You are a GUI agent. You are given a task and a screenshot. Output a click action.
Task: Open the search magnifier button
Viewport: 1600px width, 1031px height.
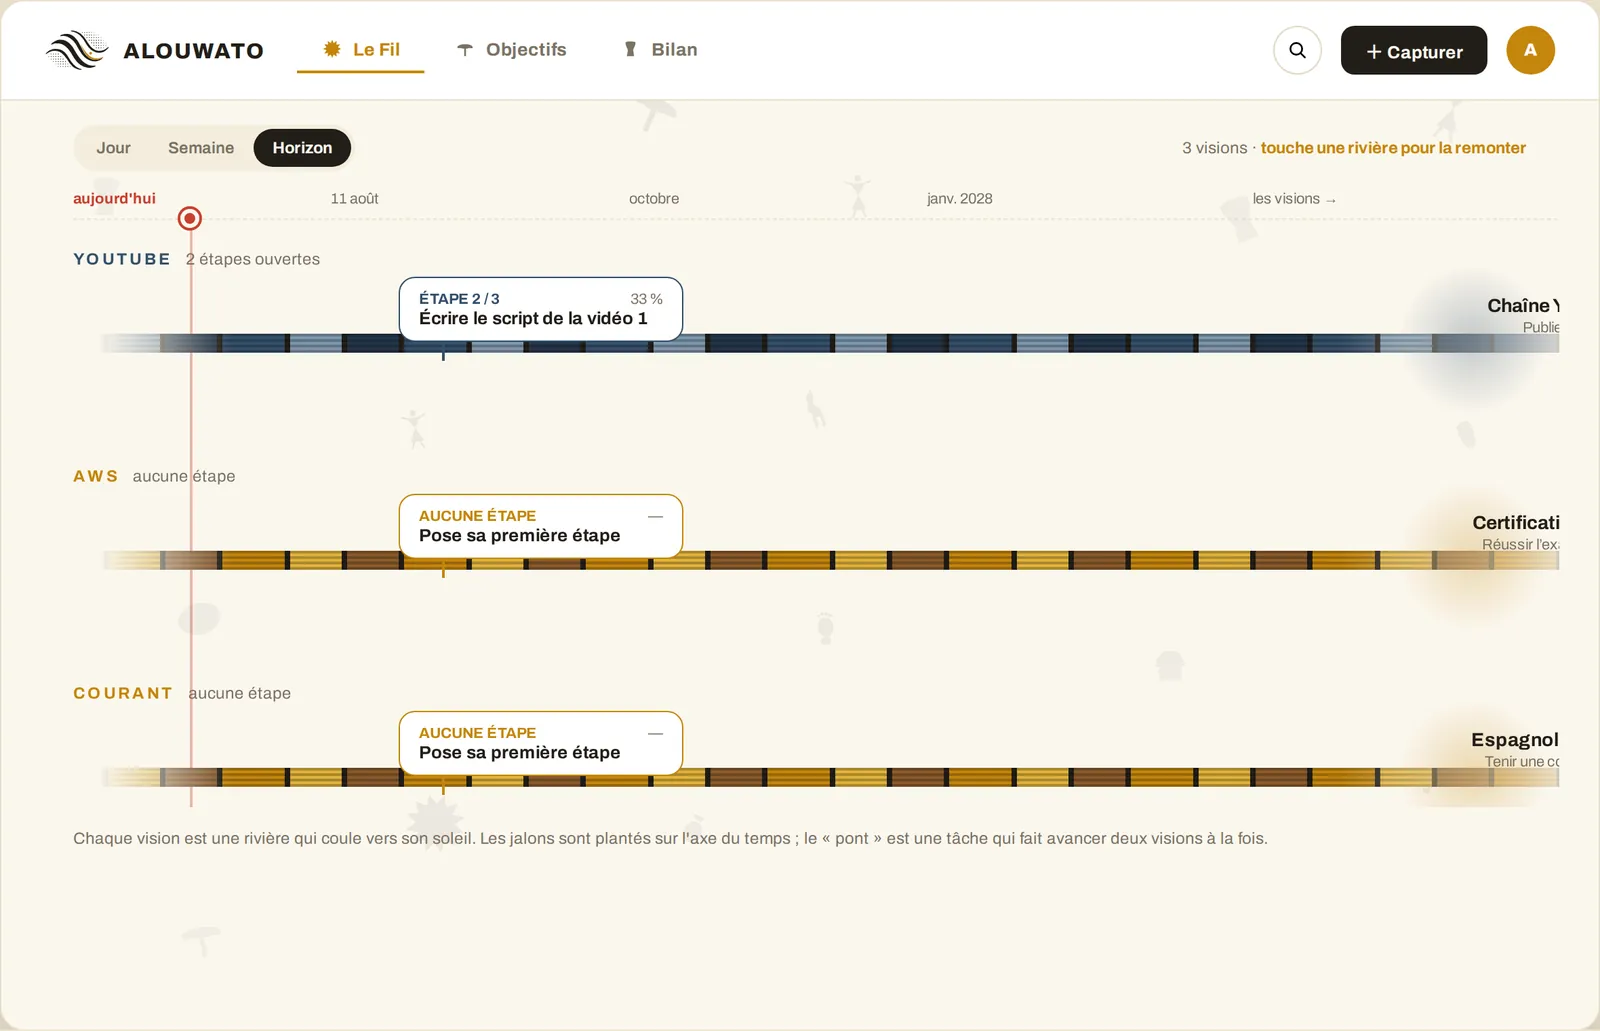point(1297,50)
